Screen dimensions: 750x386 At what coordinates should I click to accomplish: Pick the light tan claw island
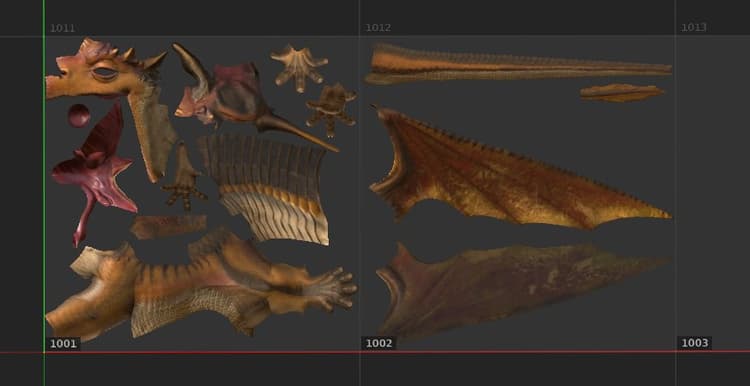299,68
